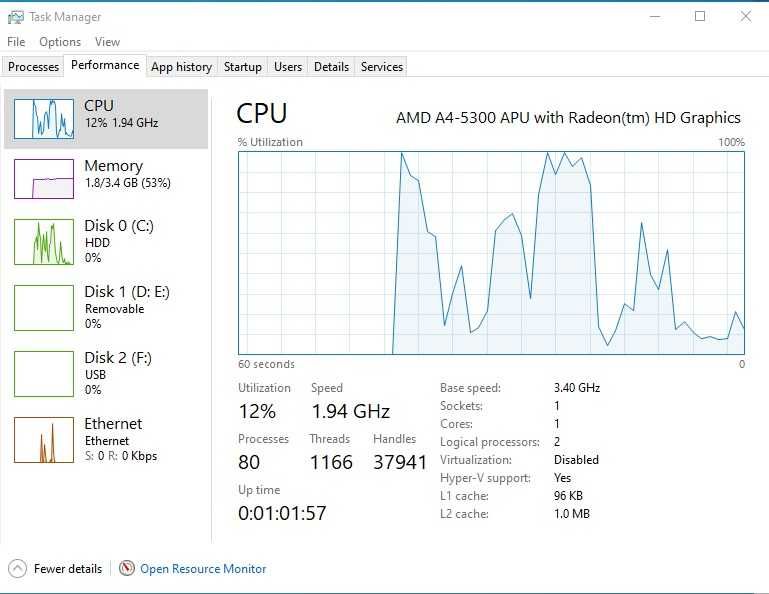
Task: Click the Resource Monitor gauge icon
Action: pyautogui.click(x=127, y=569)
